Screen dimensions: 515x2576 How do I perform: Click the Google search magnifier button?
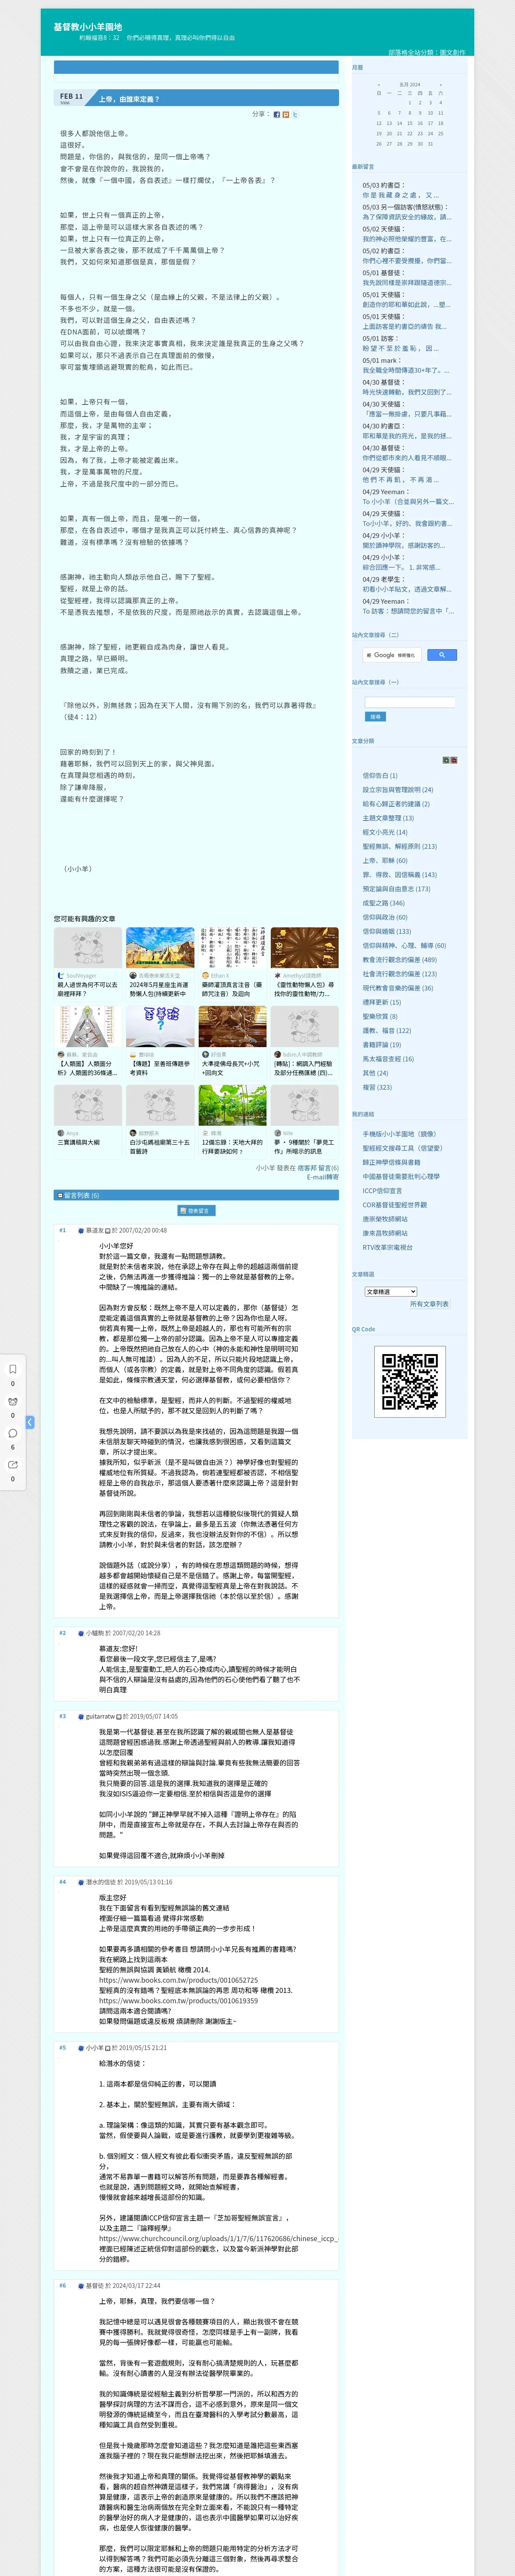442,655
